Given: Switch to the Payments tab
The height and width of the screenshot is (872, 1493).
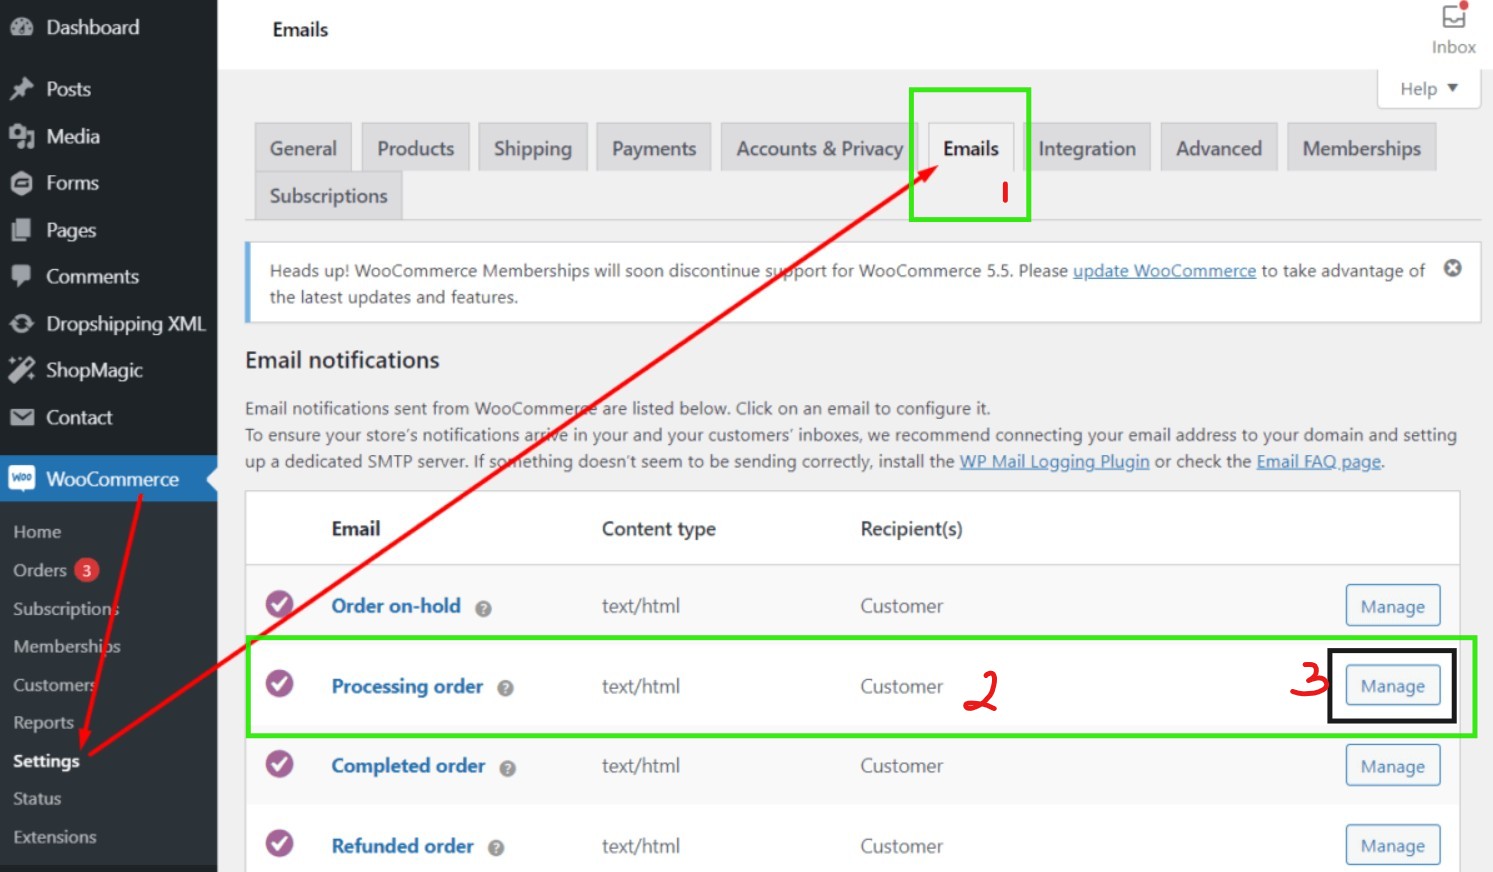Looking at the screenshot, I should (x=654, y=148).
